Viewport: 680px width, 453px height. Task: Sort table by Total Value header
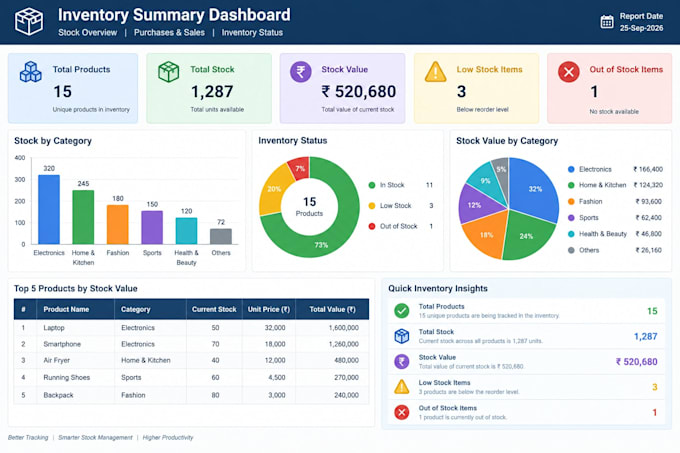click(x=332, y=309)
